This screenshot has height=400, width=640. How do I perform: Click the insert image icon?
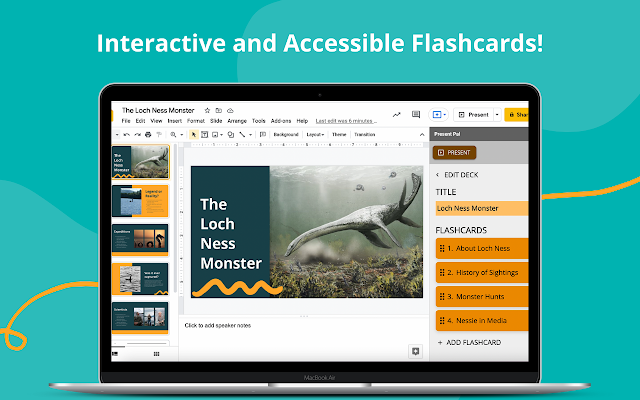point(215,134)
